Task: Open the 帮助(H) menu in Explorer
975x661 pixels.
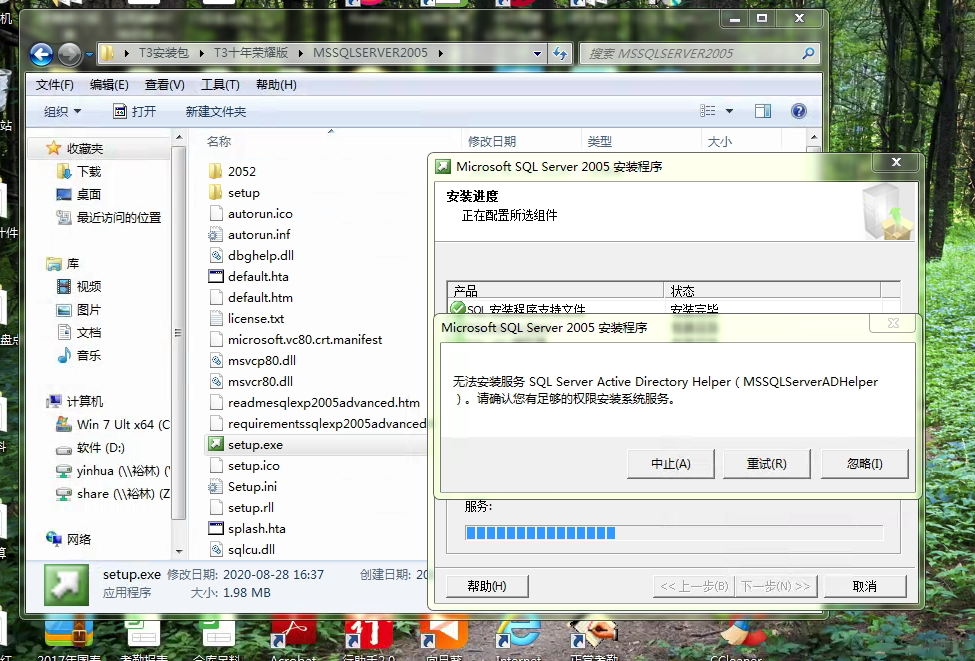Action: coord(276,85)
